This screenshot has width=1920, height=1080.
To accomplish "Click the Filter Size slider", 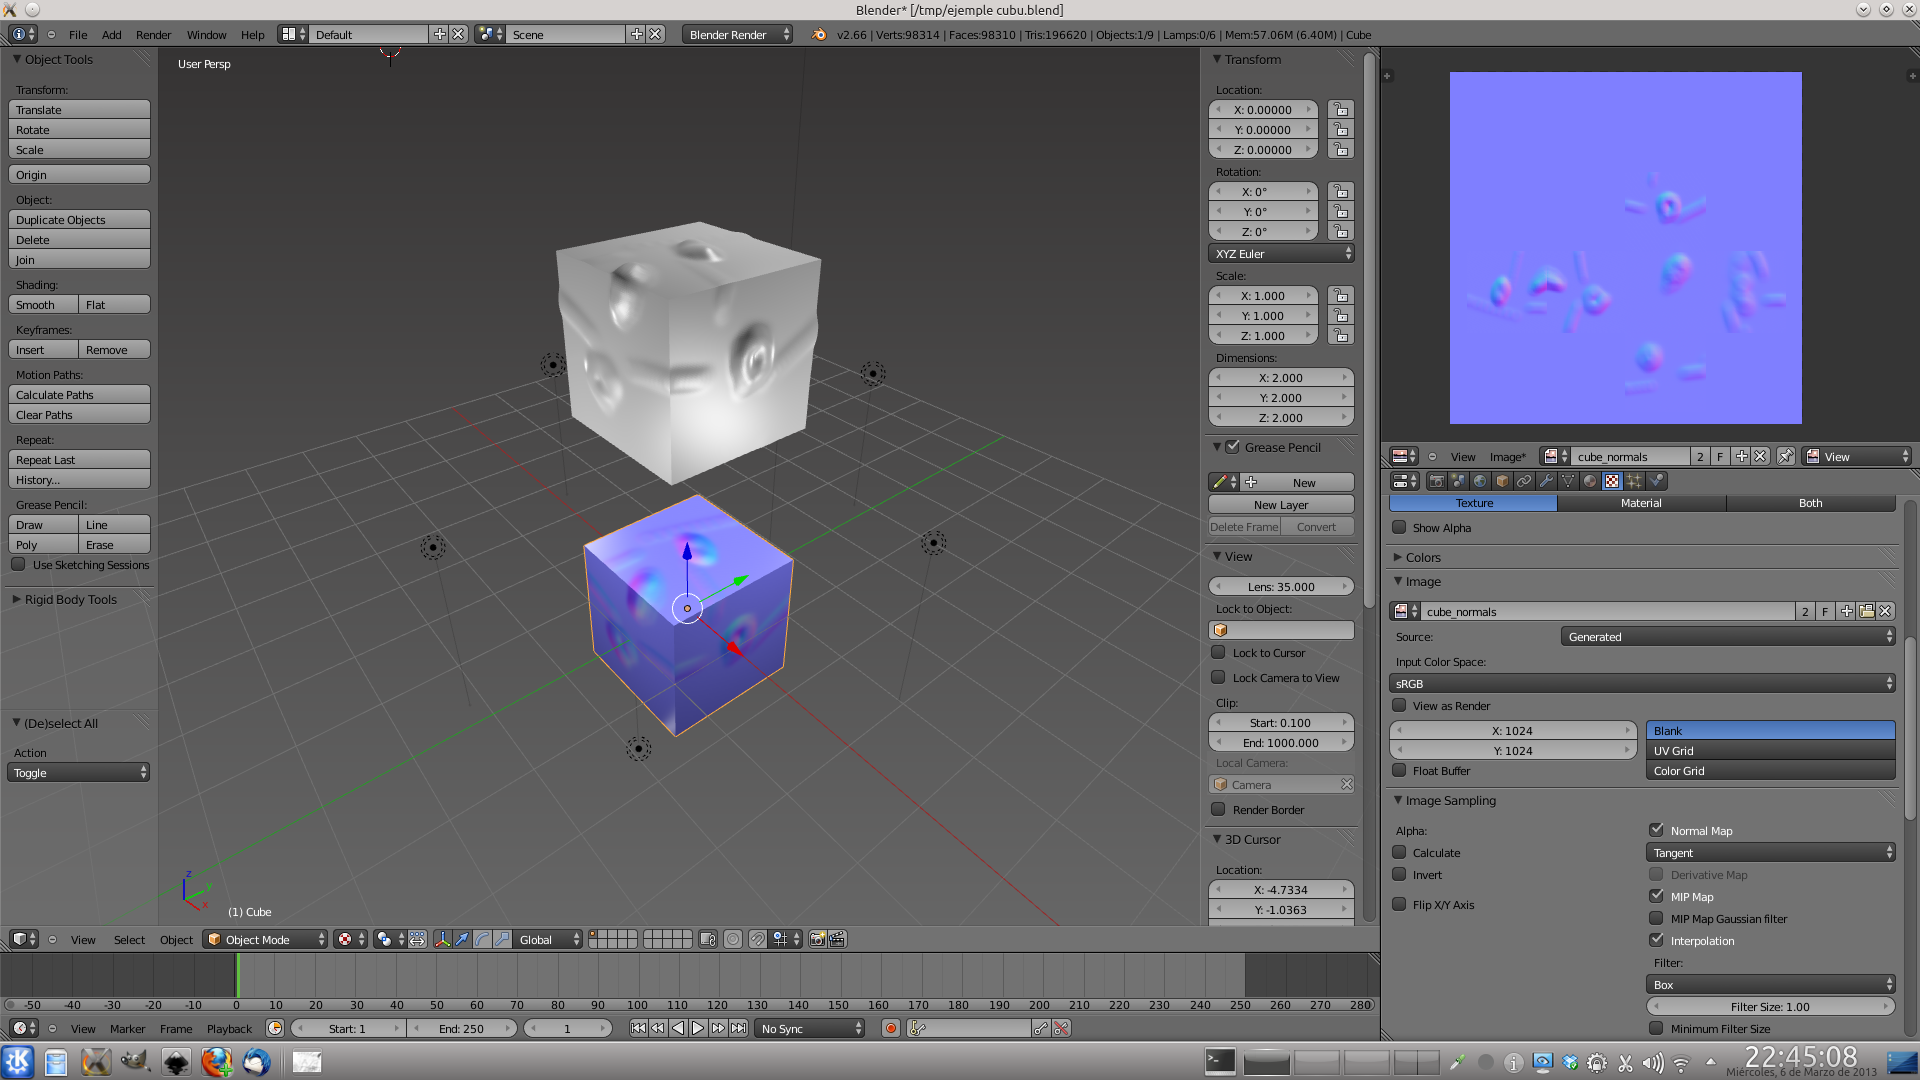I will pos(1770,1006).
